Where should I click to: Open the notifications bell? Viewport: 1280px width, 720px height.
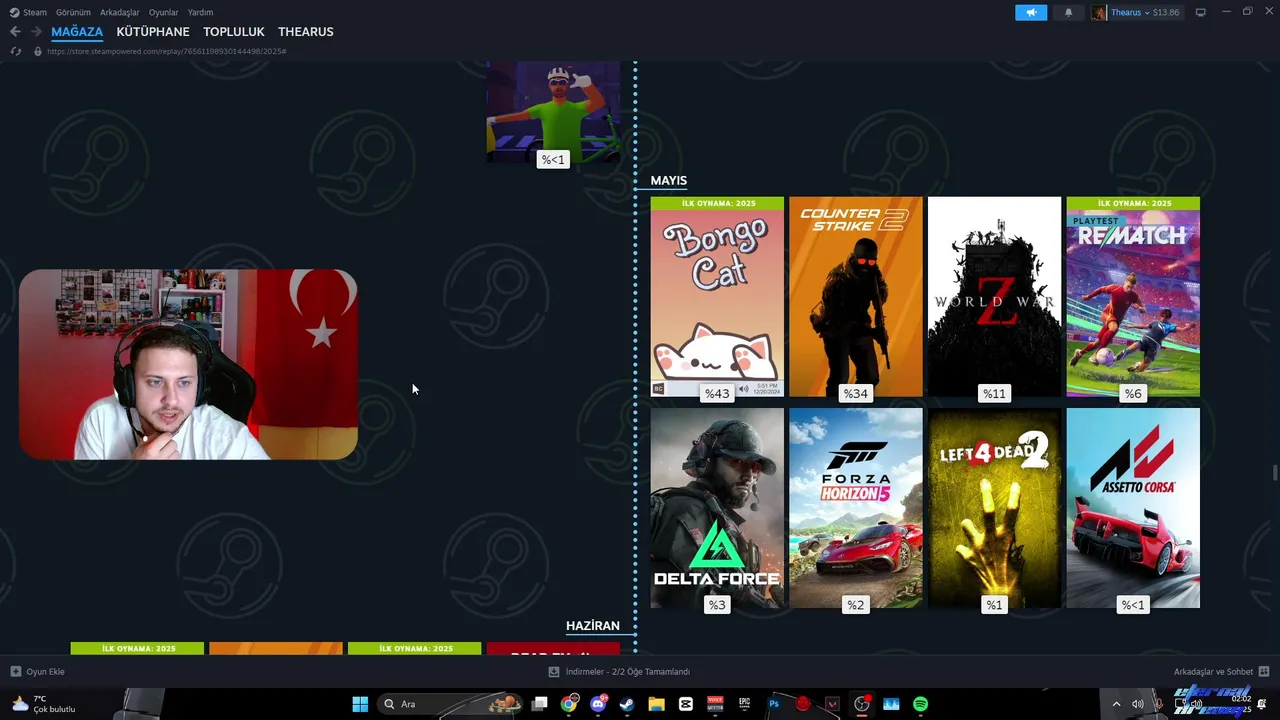click(x=1068, y=12)
